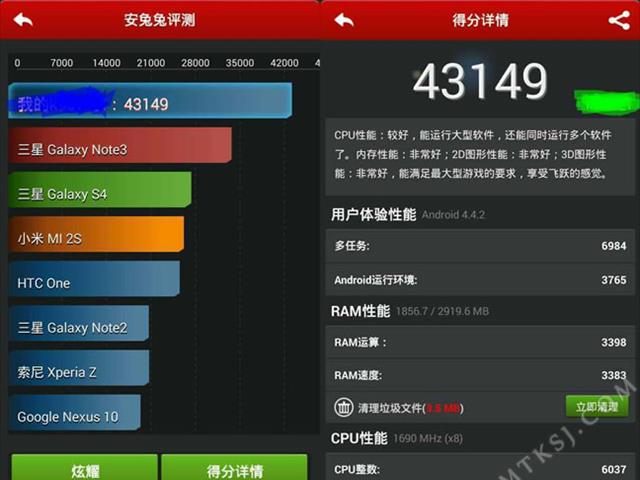
Task: Tap the 28000 mark on the scale
Action: point(195,63)
